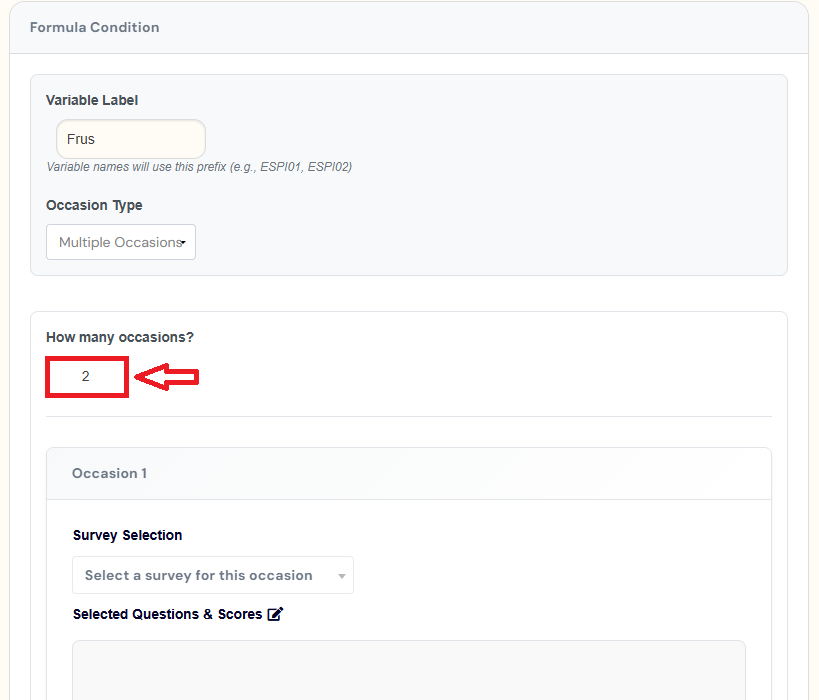Viewport: 819px width, 700px height.
Task: Click the Formula Condition panel header
Action: (x=95, y=27)
